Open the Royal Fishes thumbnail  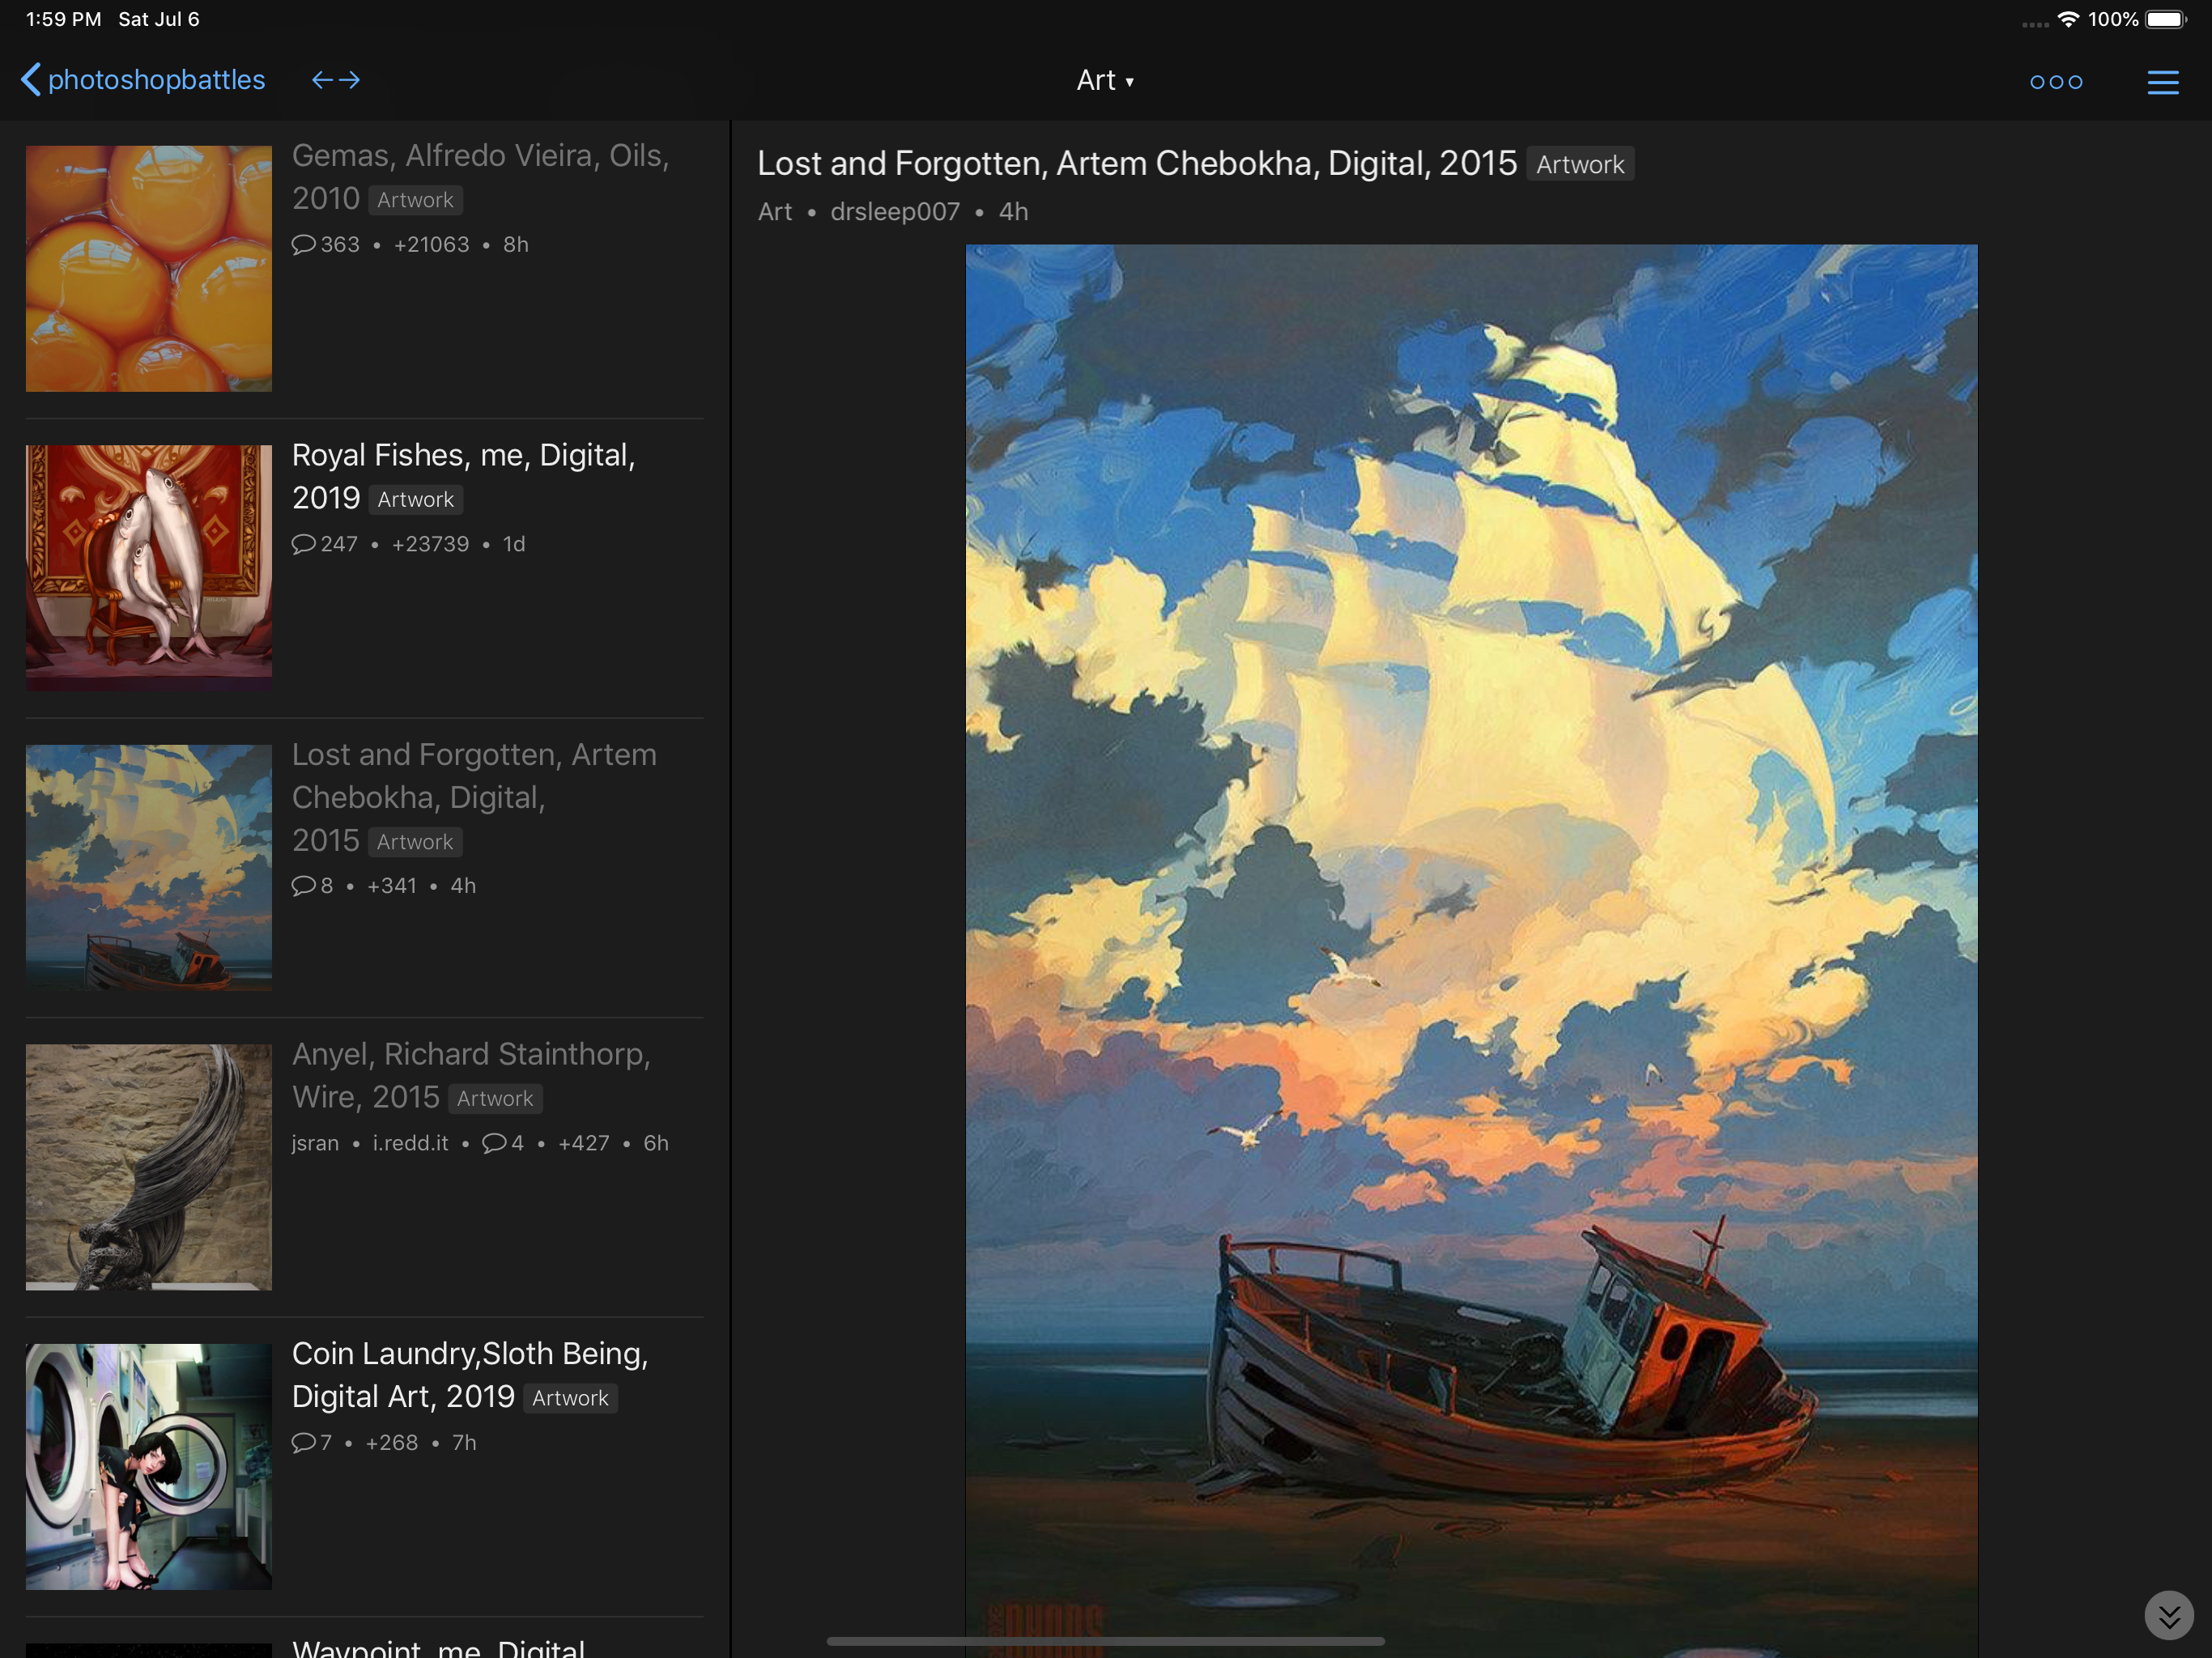(149, 568)
